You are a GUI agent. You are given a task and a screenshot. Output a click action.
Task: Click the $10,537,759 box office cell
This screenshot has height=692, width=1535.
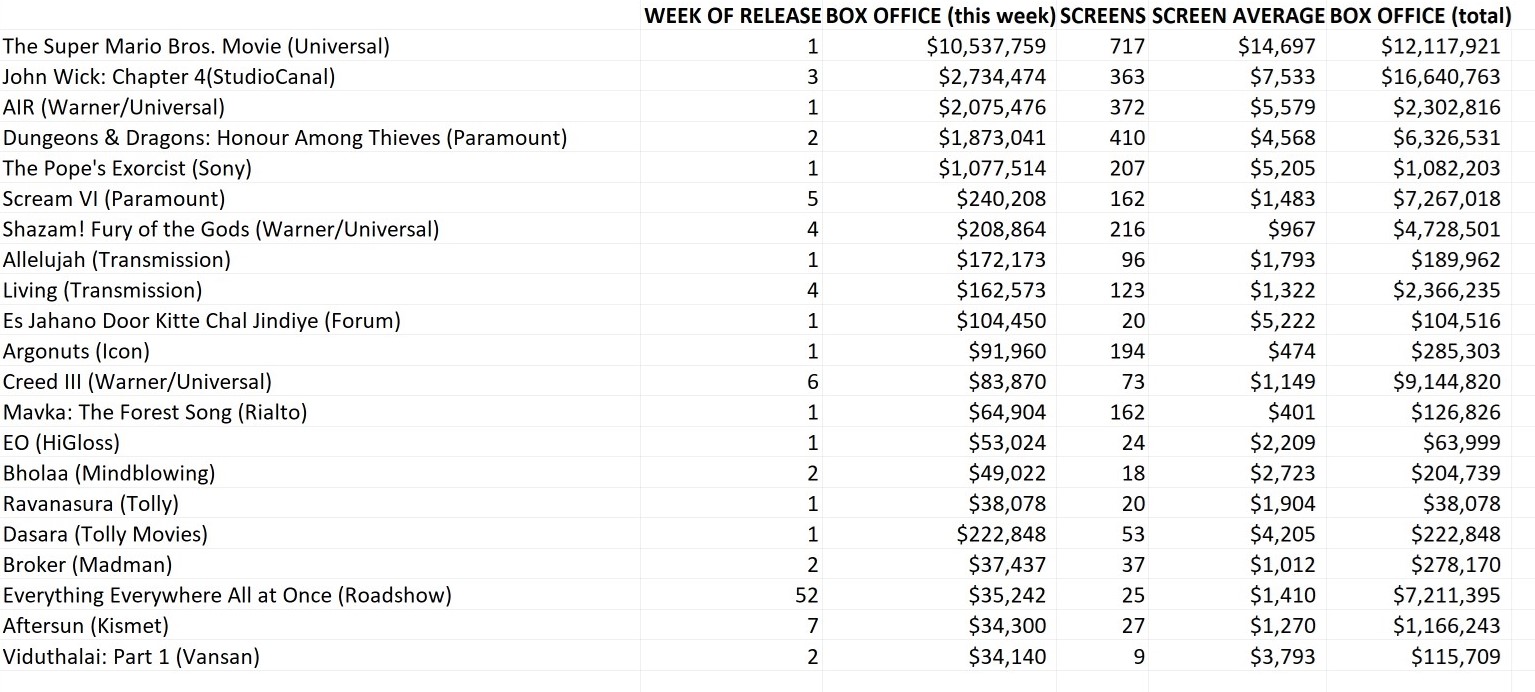click(992, 46)
